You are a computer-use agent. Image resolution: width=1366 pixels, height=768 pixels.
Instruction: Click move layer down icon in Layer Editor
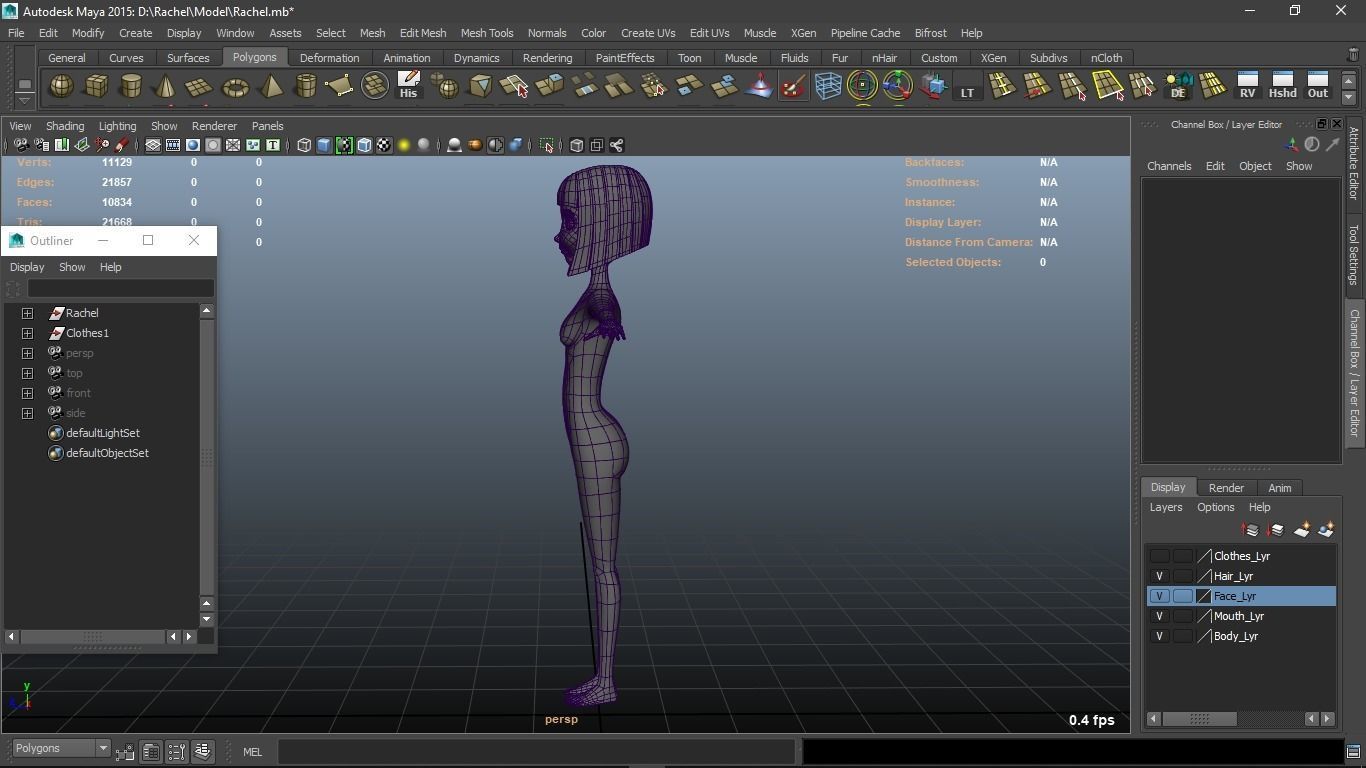pyautogui.click(x=1275, y=530)
